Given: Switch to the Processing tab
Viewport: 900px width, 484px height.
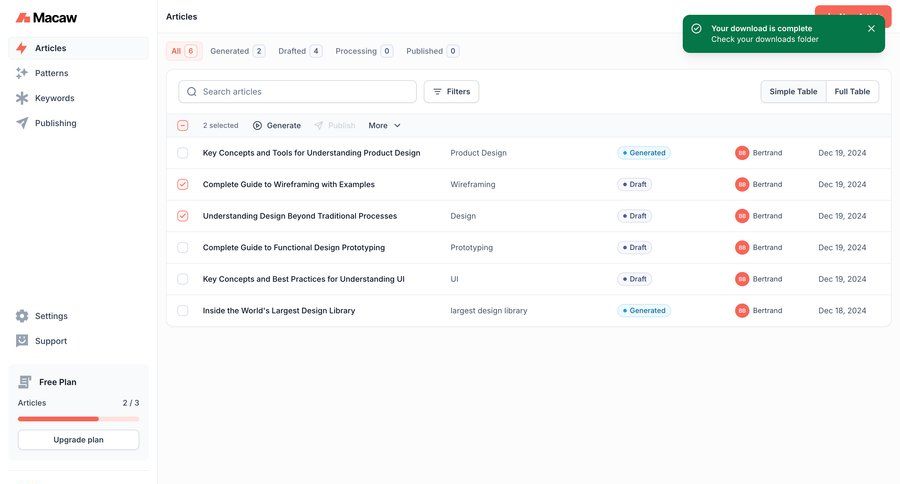Looking at the screenshot, I should pos(364,51).
